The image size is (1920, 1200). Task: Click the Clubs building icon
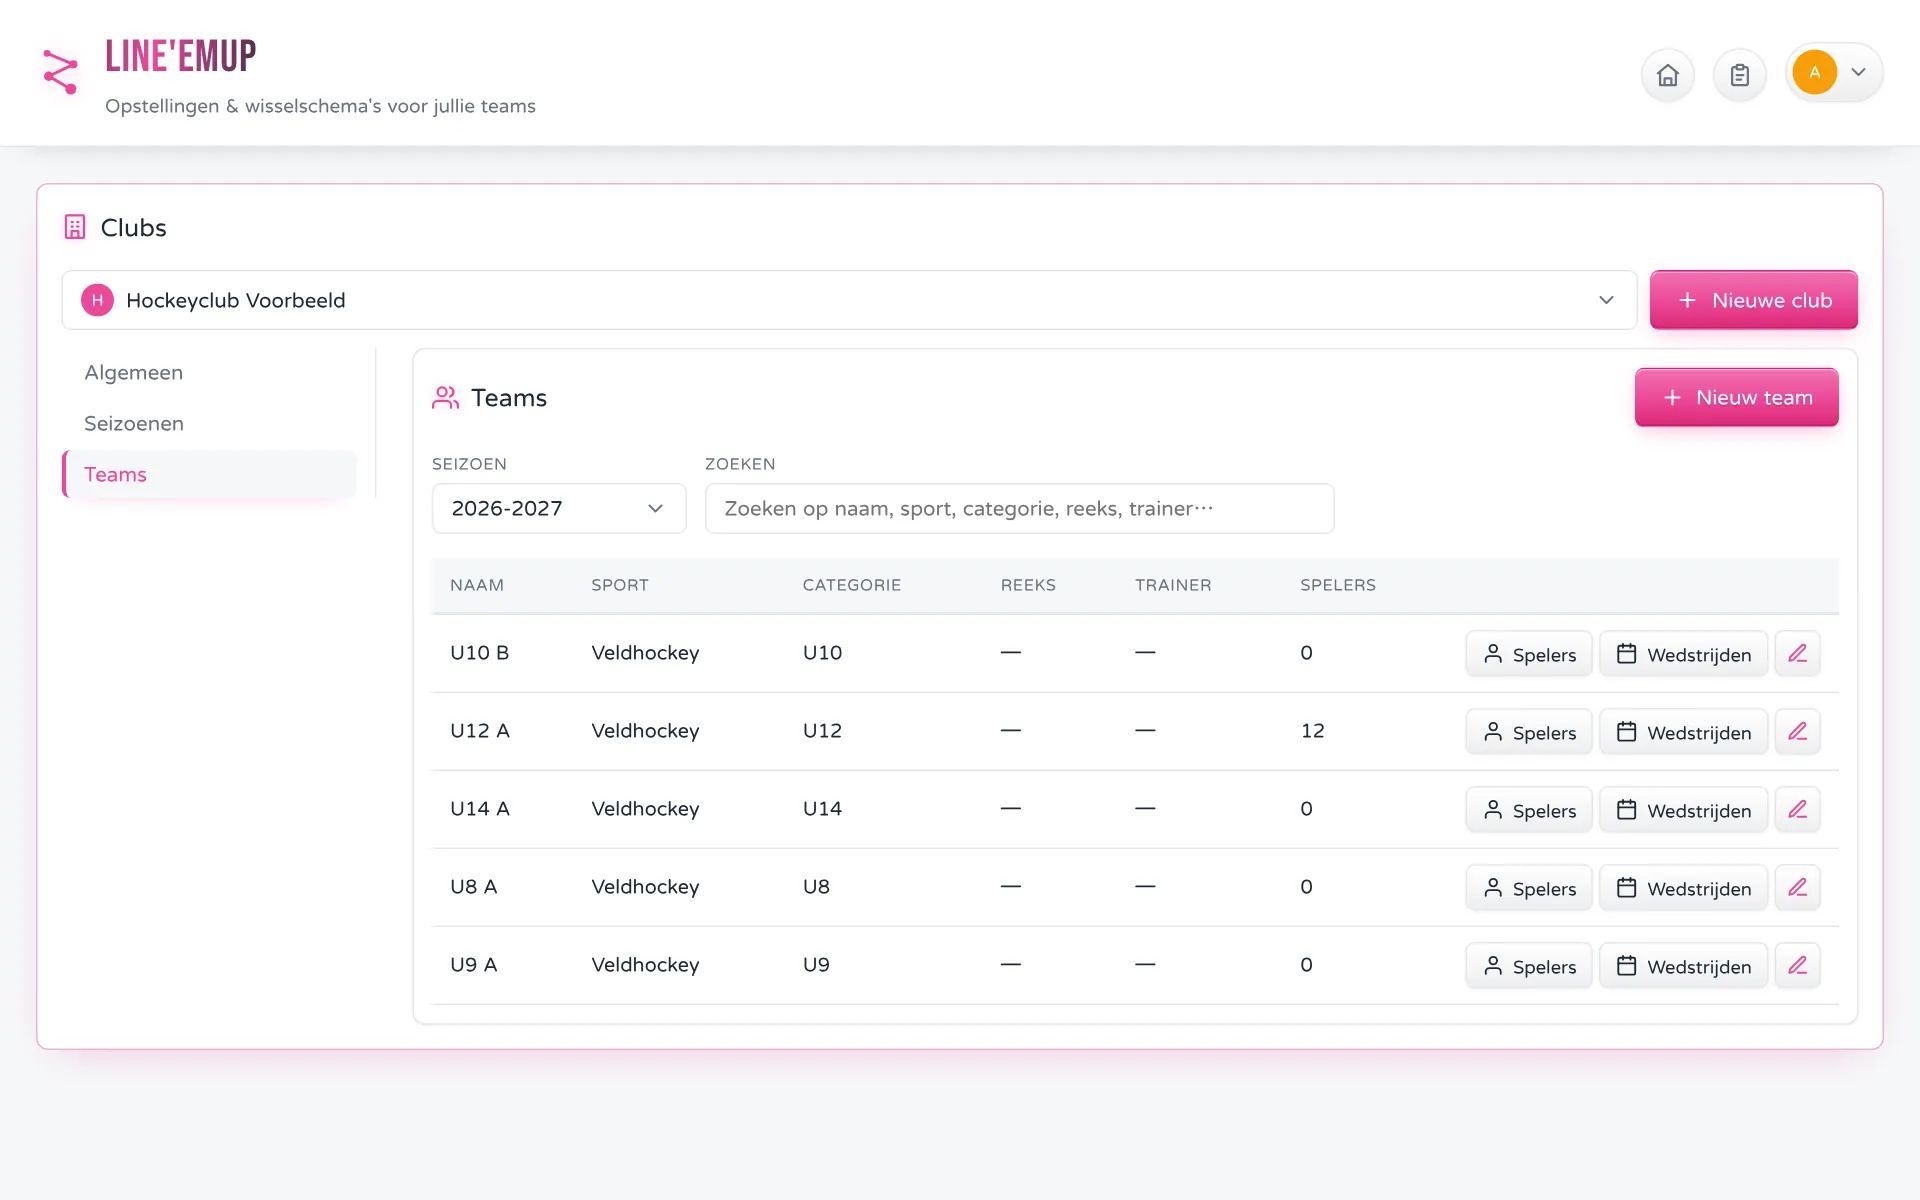pyautogui.click(x=75, y=227)
